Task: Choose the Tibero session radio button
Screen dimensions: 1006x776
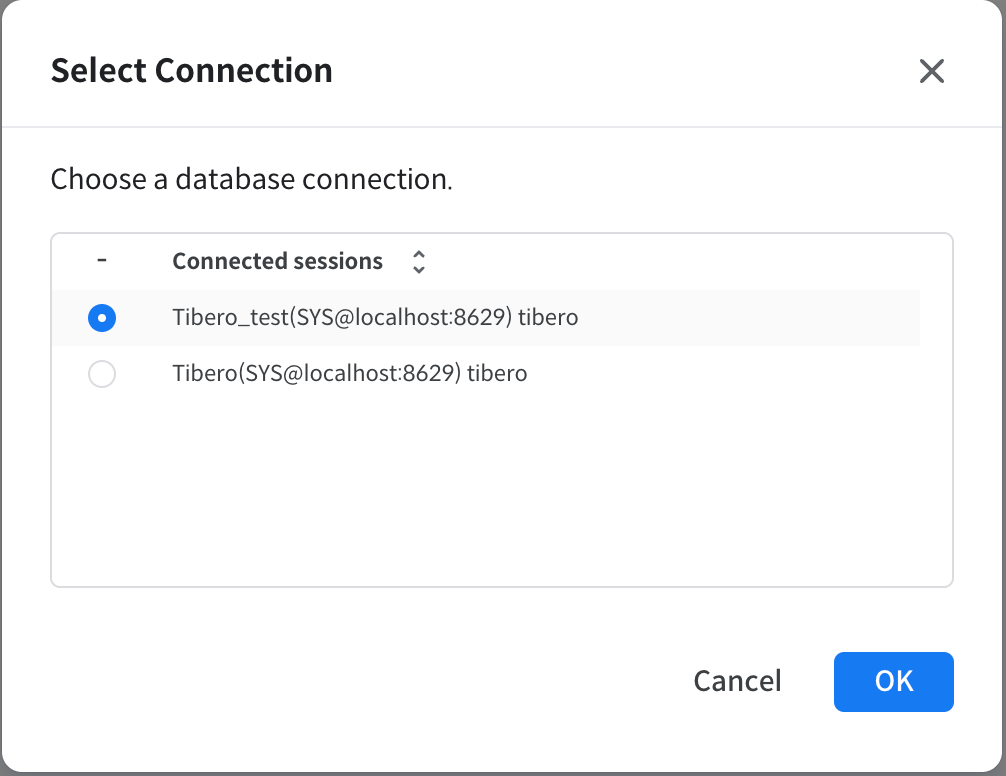Action: click(102, 374)
